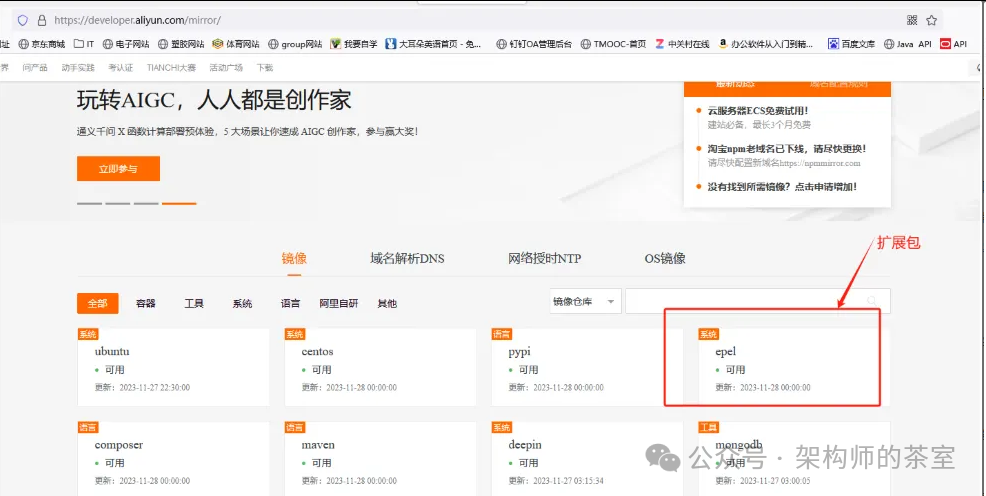Click 动手实践 in site navigation

click(78, 67)
